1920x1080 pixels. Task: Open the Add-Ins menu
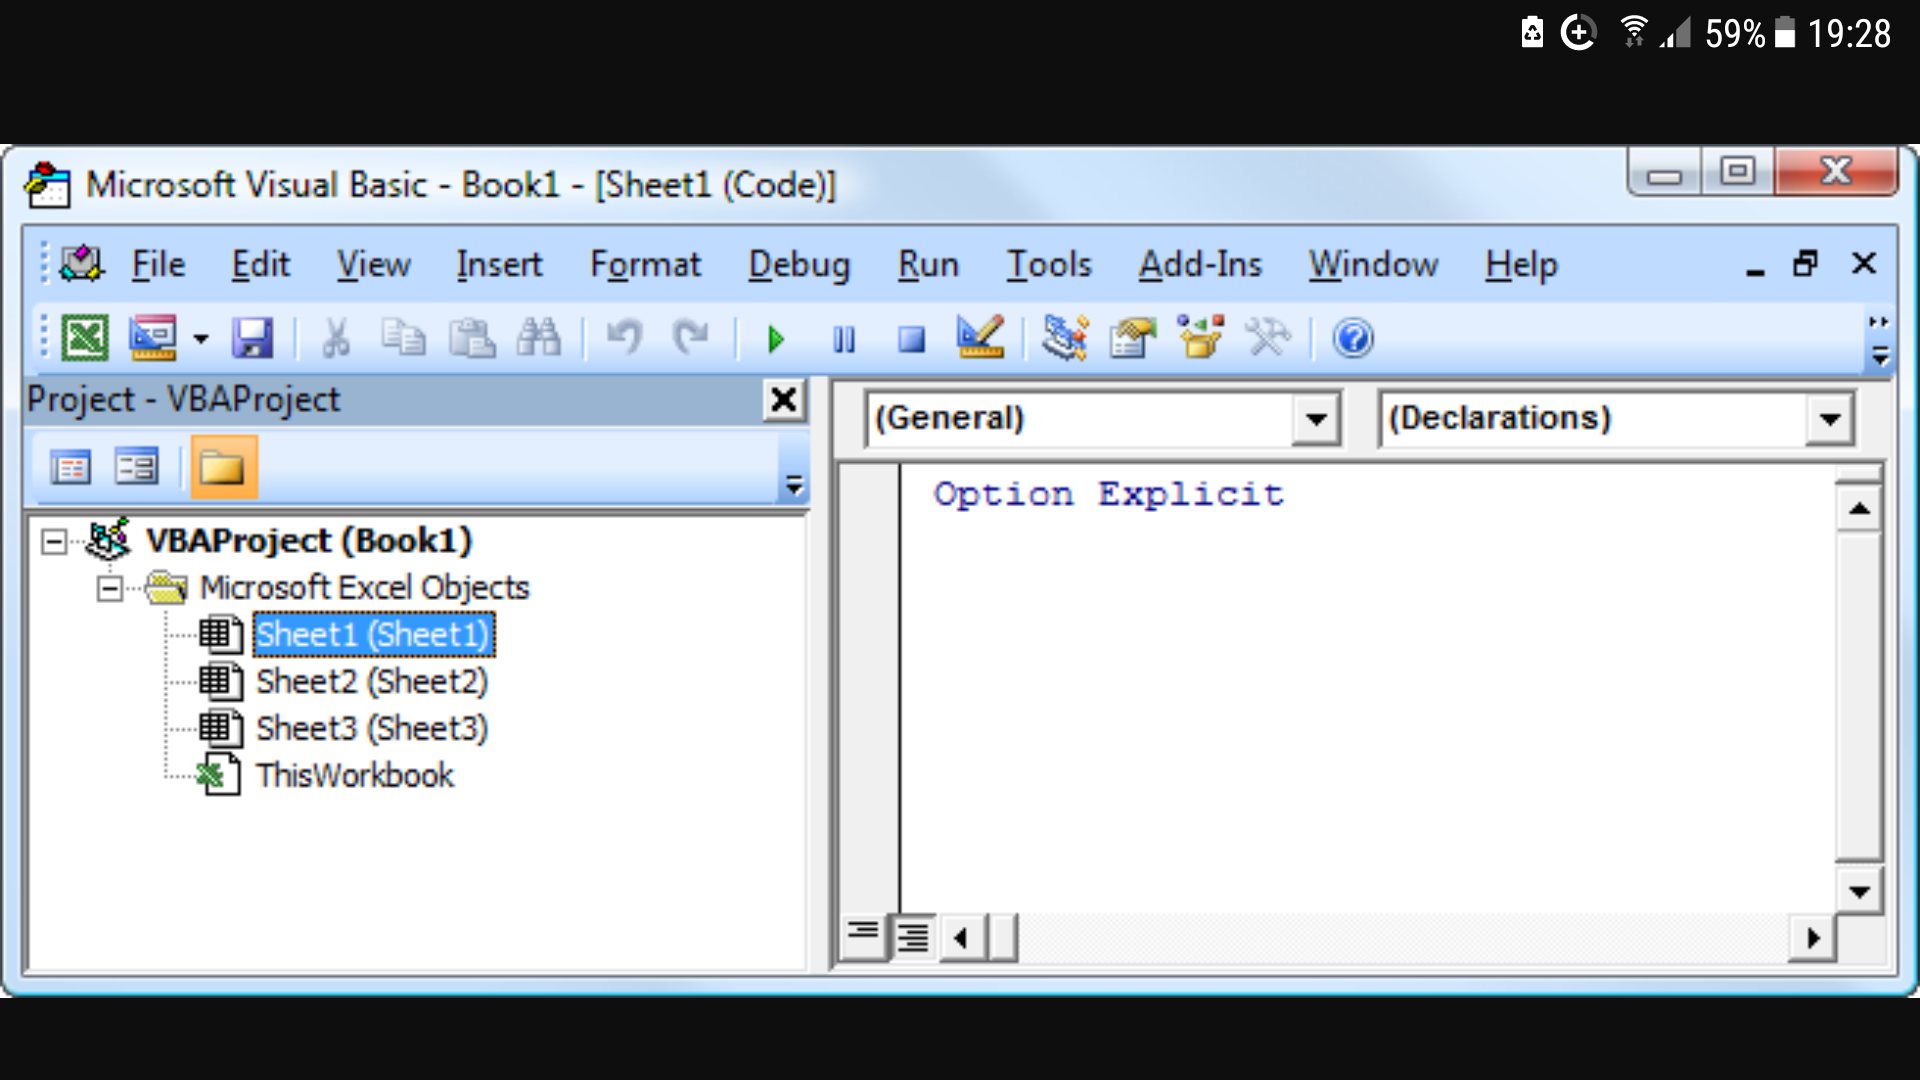pyautogui.click(x=1200, y=265)
